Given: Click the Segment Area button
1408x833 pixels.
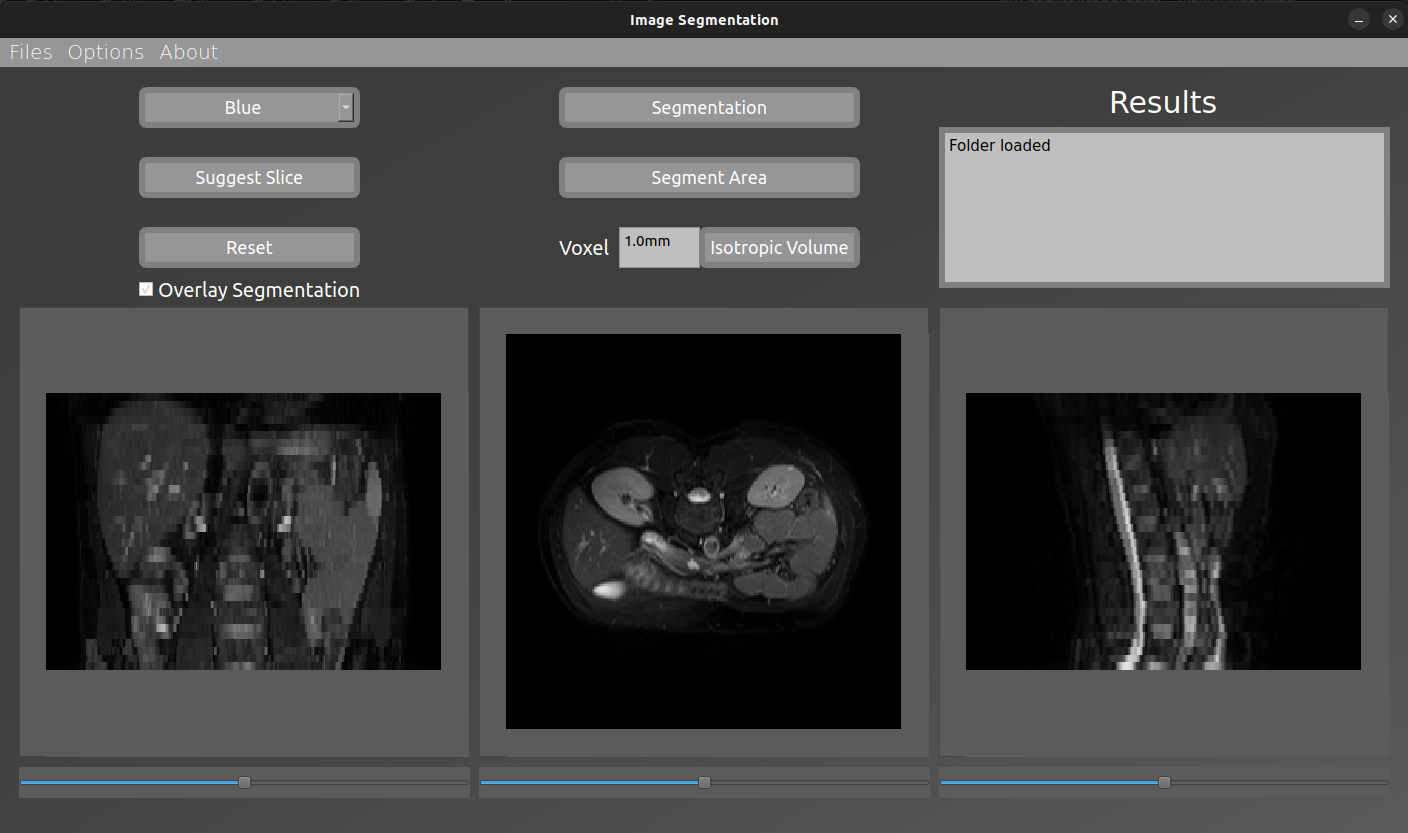Looking at the screenshot, I should [x=709, y=178].
